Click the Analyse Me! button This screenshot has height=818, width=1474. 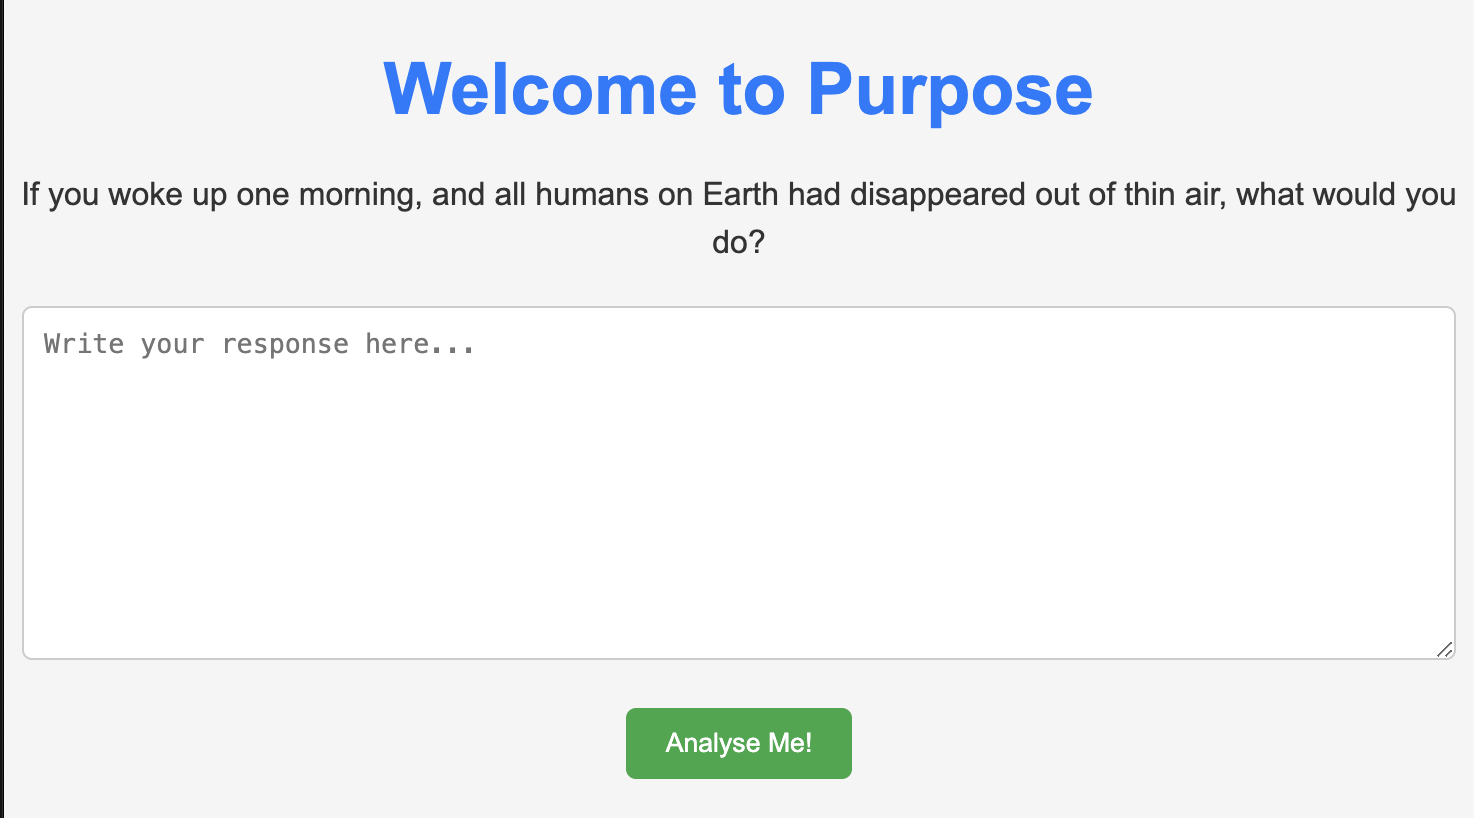738,743
